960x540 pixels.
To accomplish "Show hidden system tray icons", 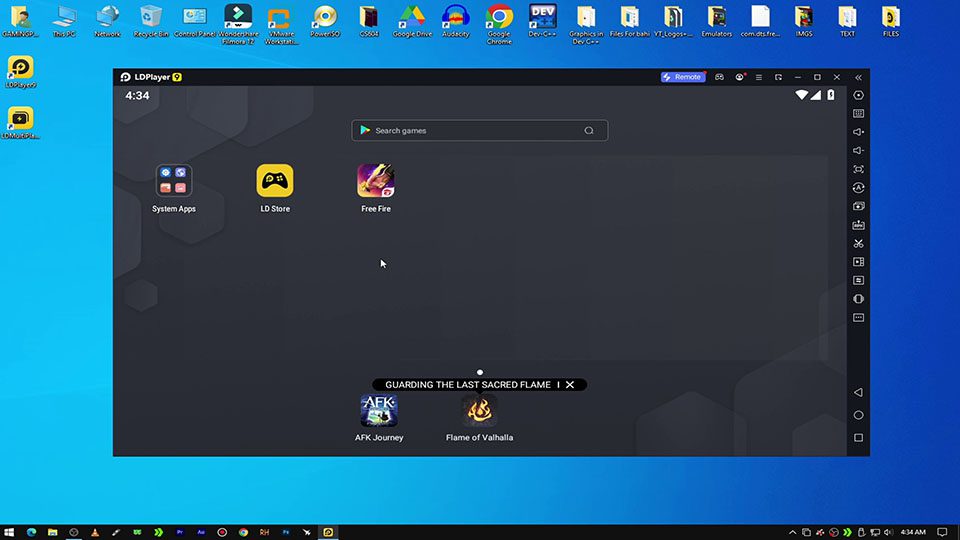I will tap(792, 532).
